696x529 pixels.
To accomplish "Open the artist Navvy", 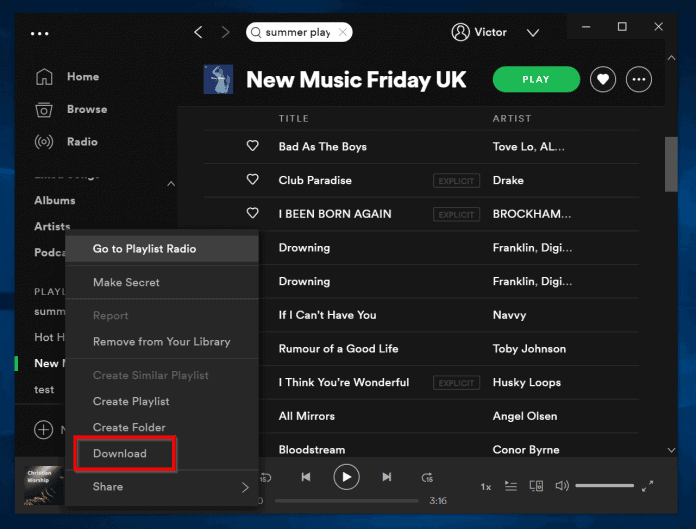I will (509, 315).
